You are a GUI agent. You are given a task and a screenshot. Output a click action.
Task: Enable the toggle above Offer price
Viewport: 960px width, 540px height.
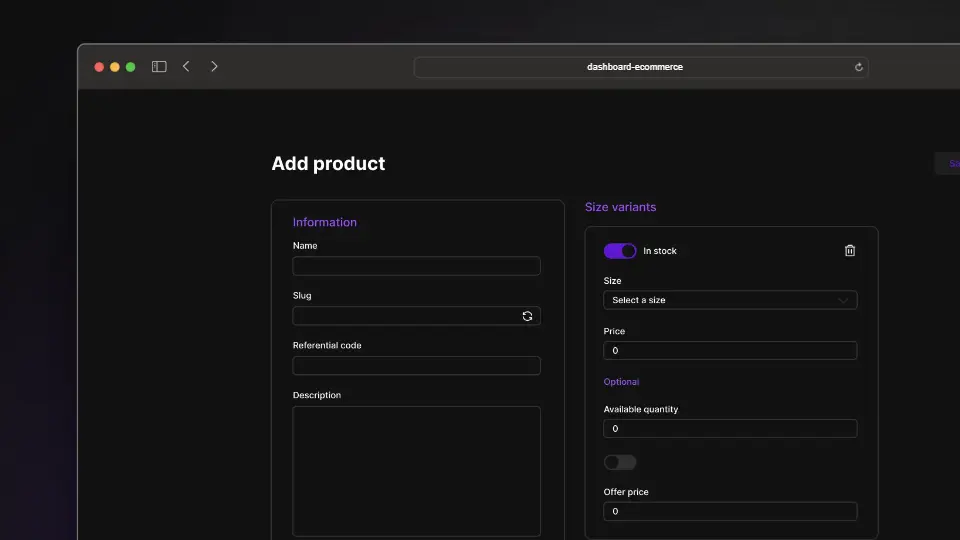point(620,462)
